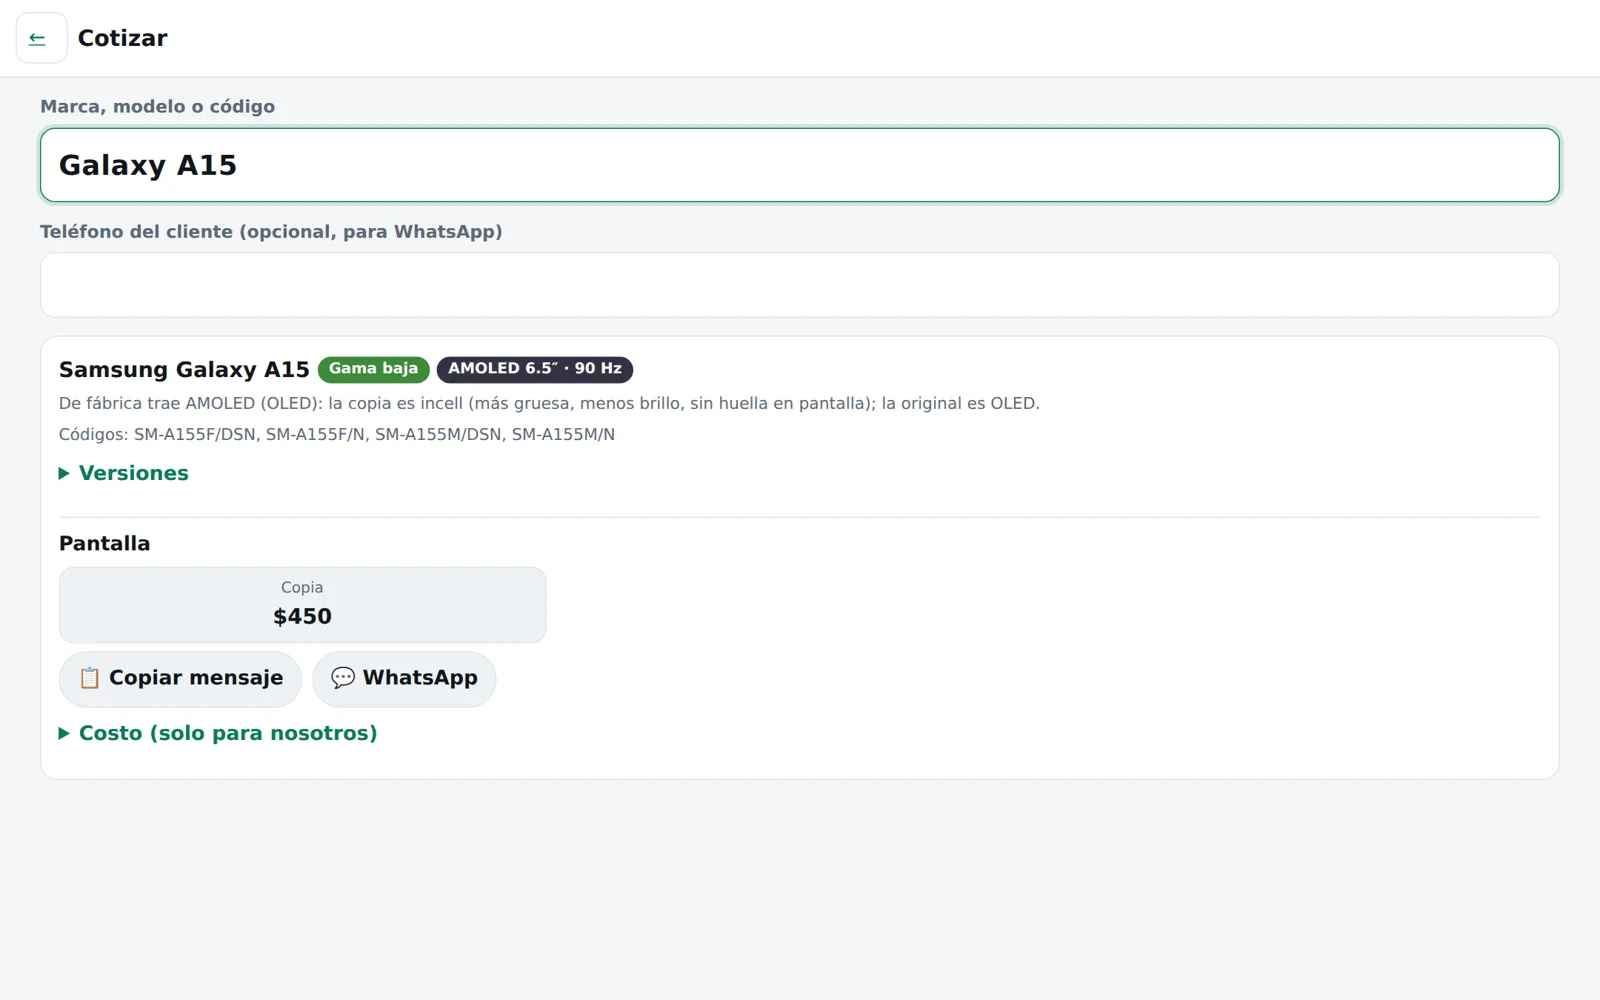Focus the Marca, modelo o código search field

pyautogui.click(x=800, y=165)
